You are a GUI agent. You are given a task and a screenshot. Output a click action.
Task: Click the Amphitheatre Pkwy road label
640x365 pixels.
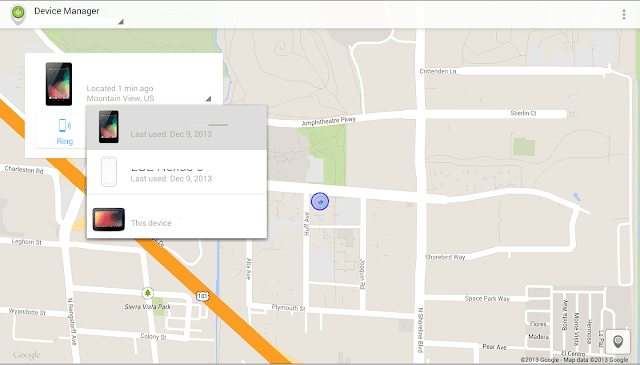[329, 121]
